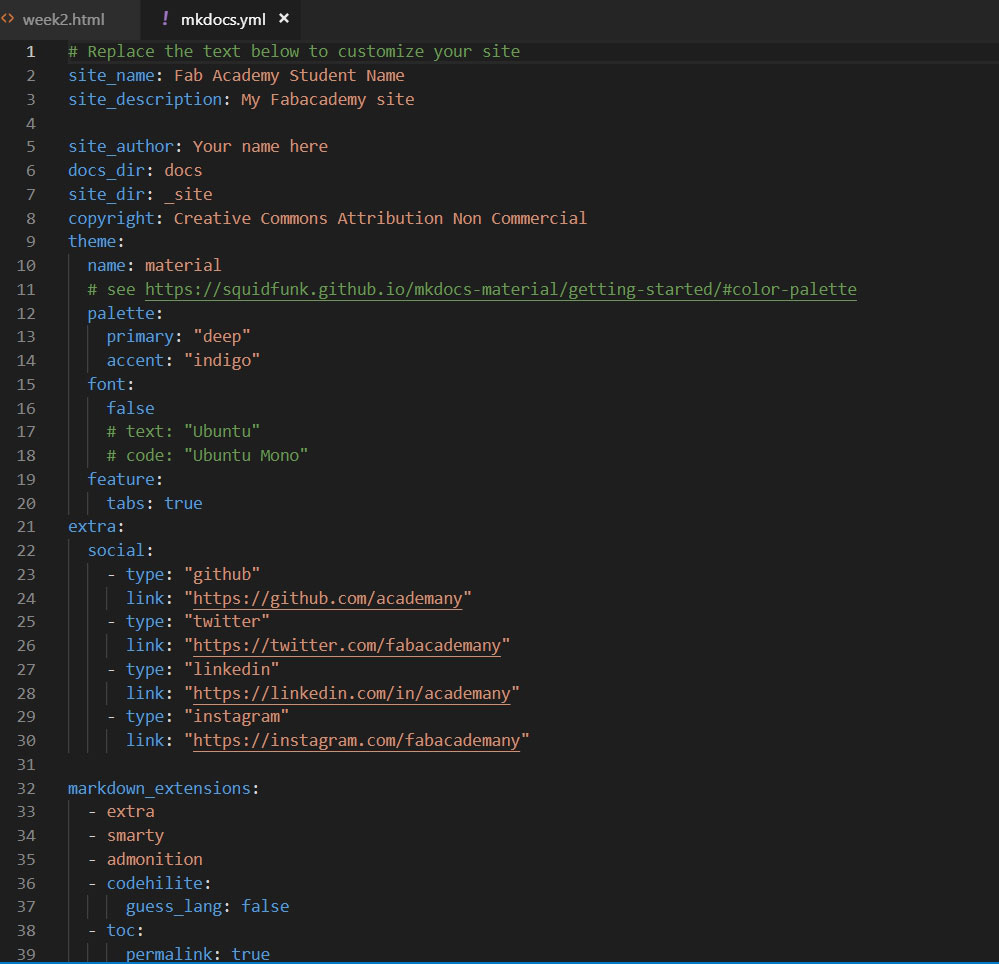999x964 pixels.
Task: Click the value 'Your name here'
Action: coord(260,147)
